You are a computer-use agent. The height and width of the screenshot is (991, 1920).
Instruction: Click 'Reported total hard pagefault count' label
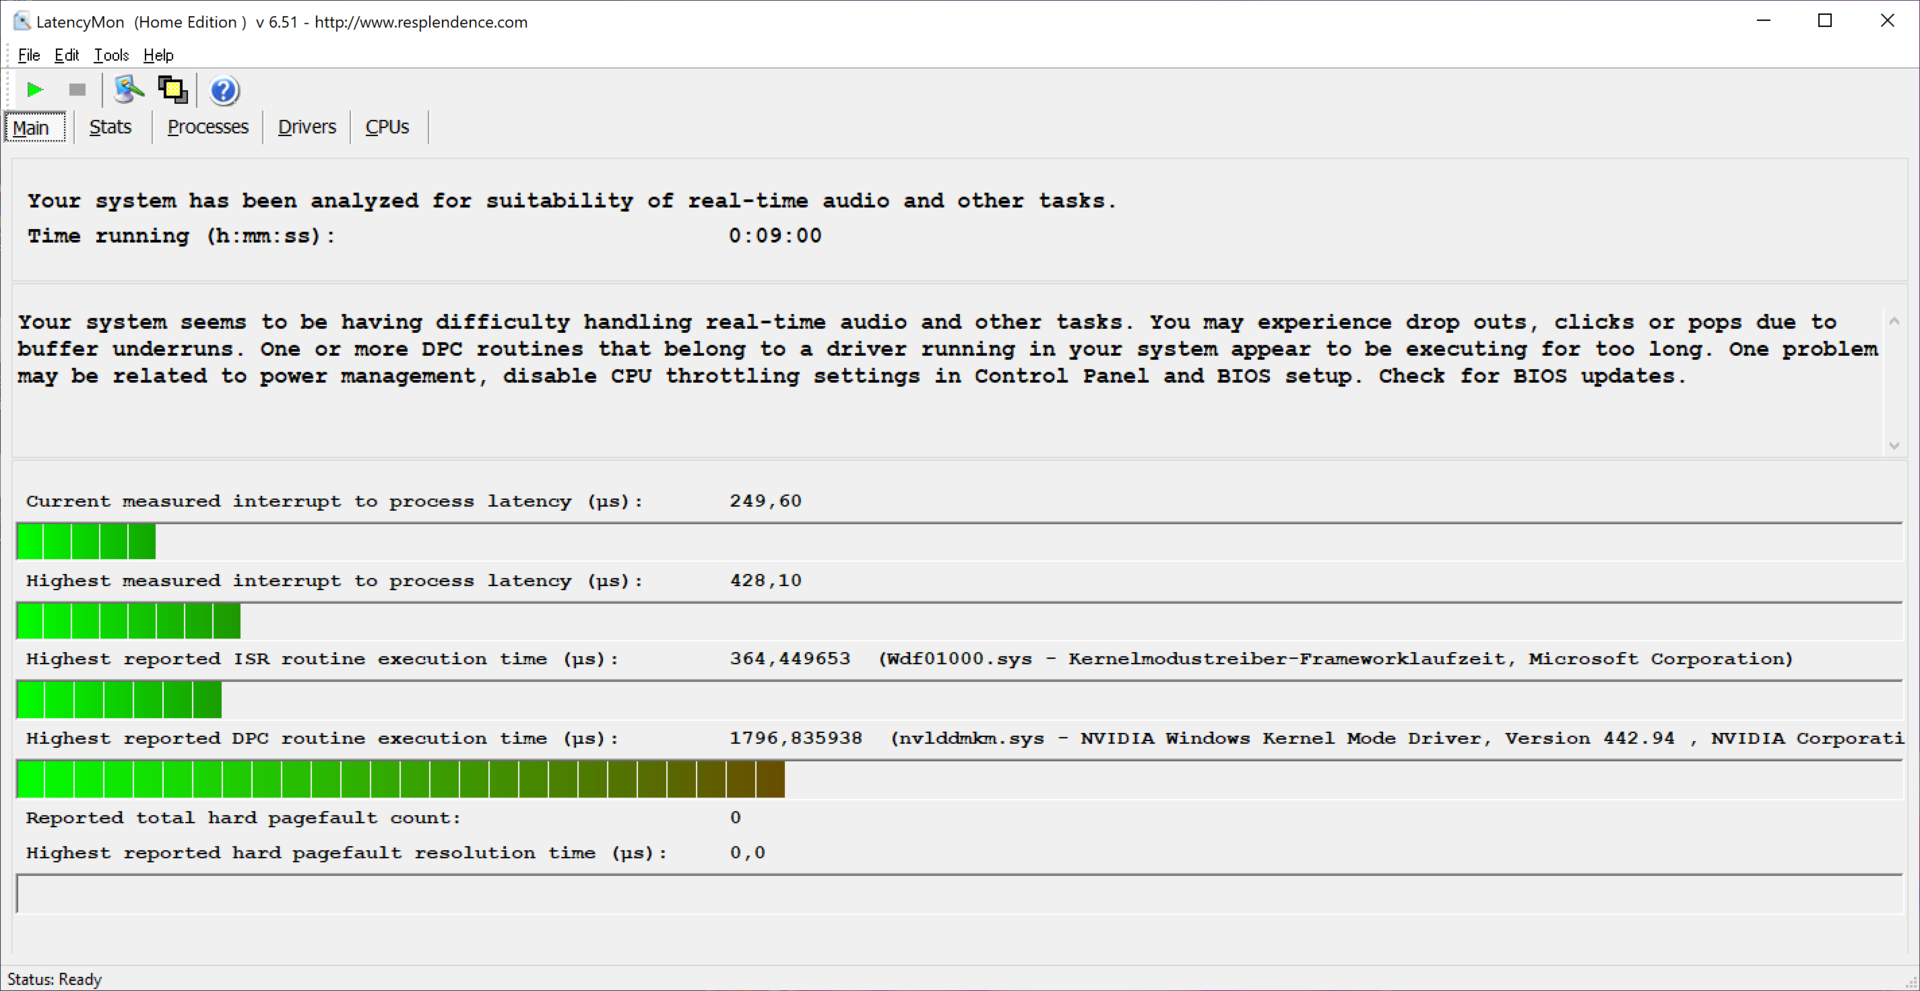pyautogui.click(x=243, y=818)
